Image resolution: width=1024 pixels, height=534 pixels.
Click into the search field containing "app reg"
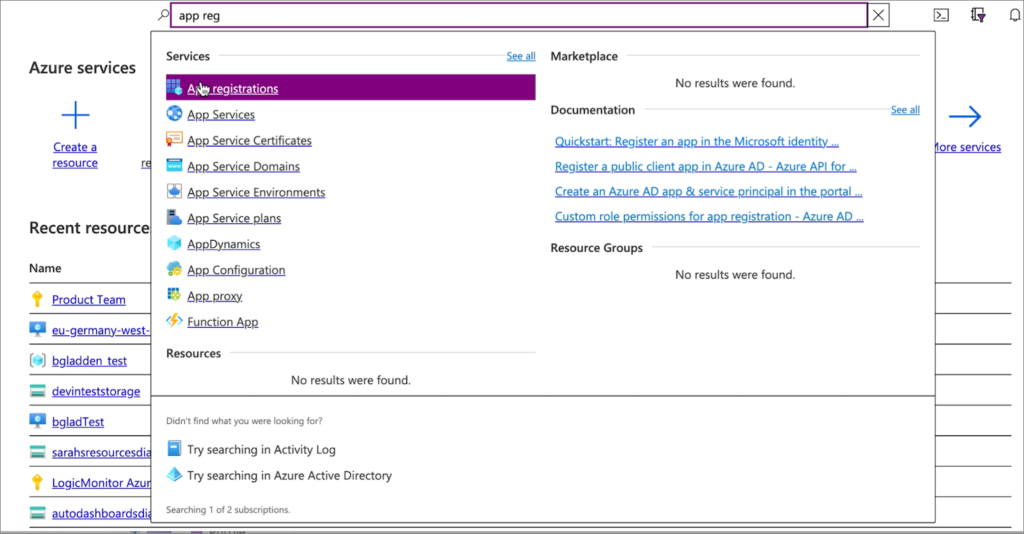coord(519,16)
